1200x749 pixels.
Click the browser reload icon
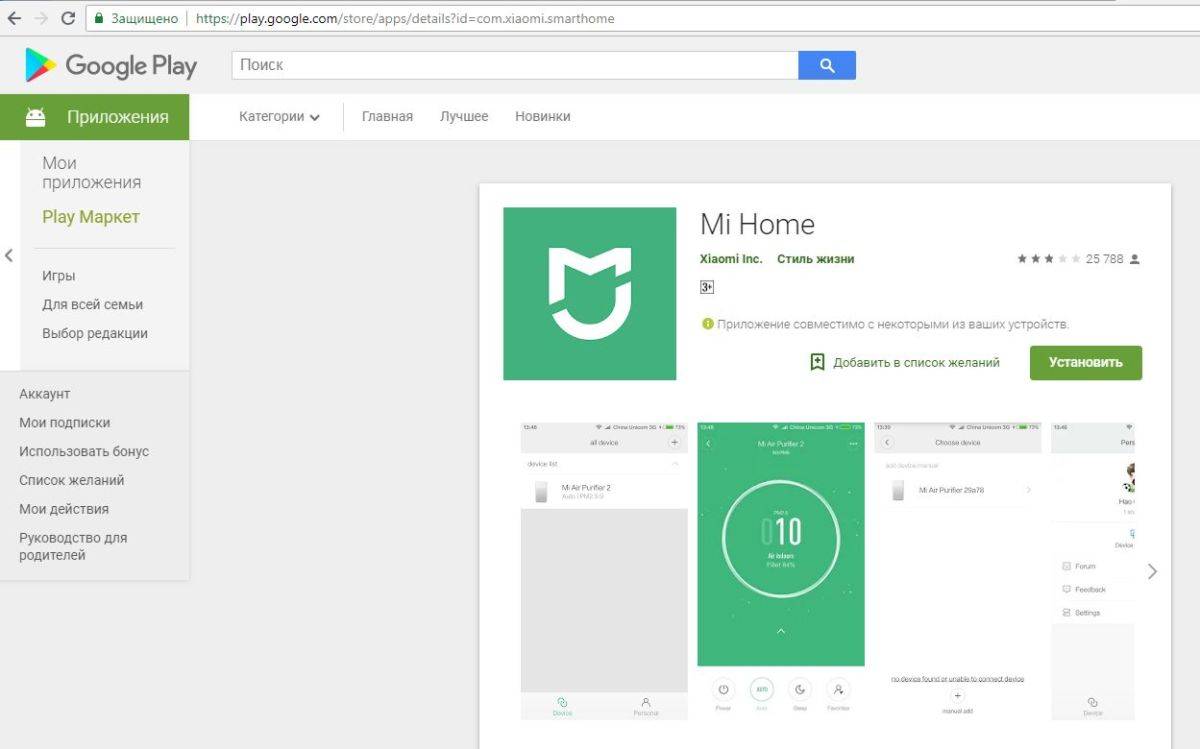point(68,18)
